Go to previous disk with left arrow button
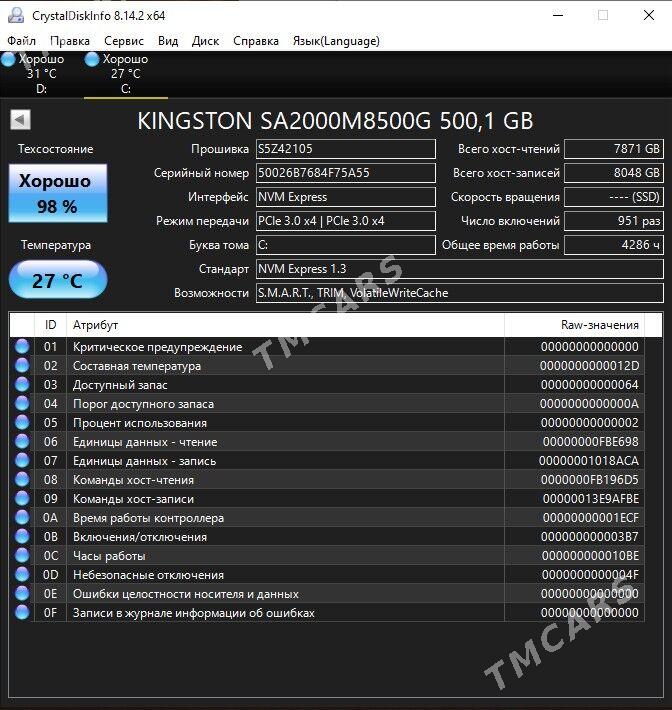 [20, 120]
